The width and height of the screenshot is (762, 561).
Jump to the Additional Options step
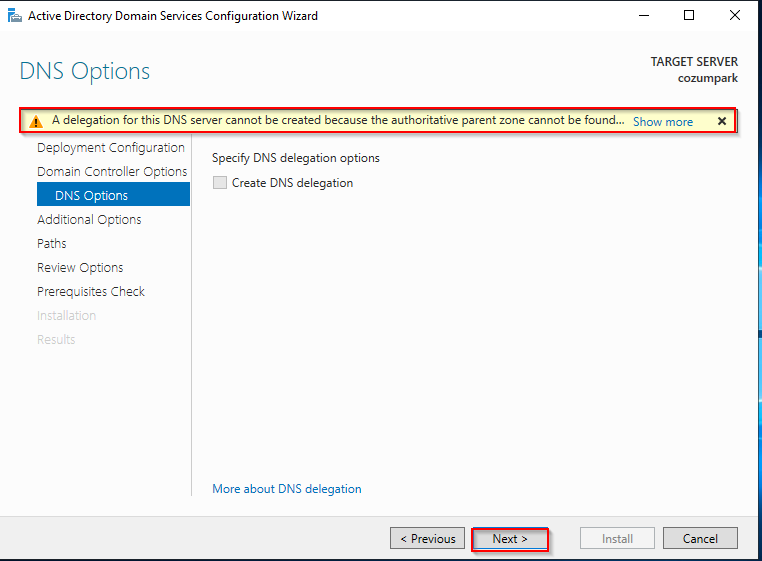pos(89,220)
